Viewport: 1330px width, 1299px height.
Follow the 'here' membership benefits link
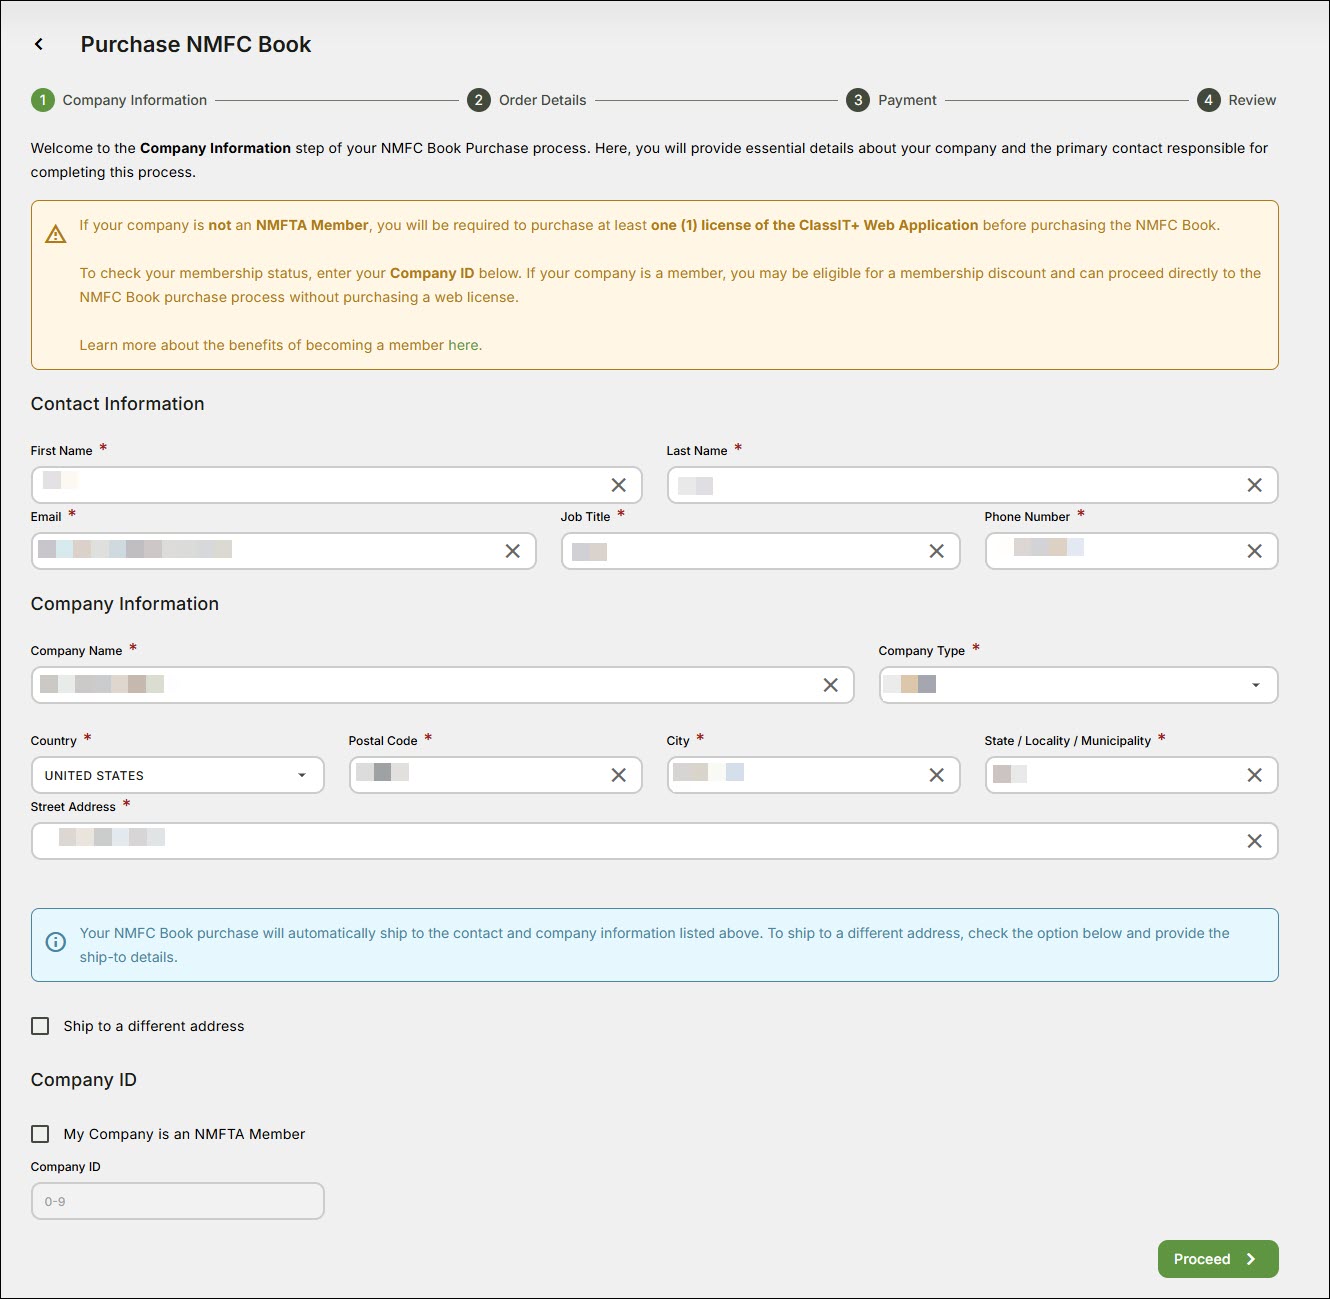[x=464, y=345]
